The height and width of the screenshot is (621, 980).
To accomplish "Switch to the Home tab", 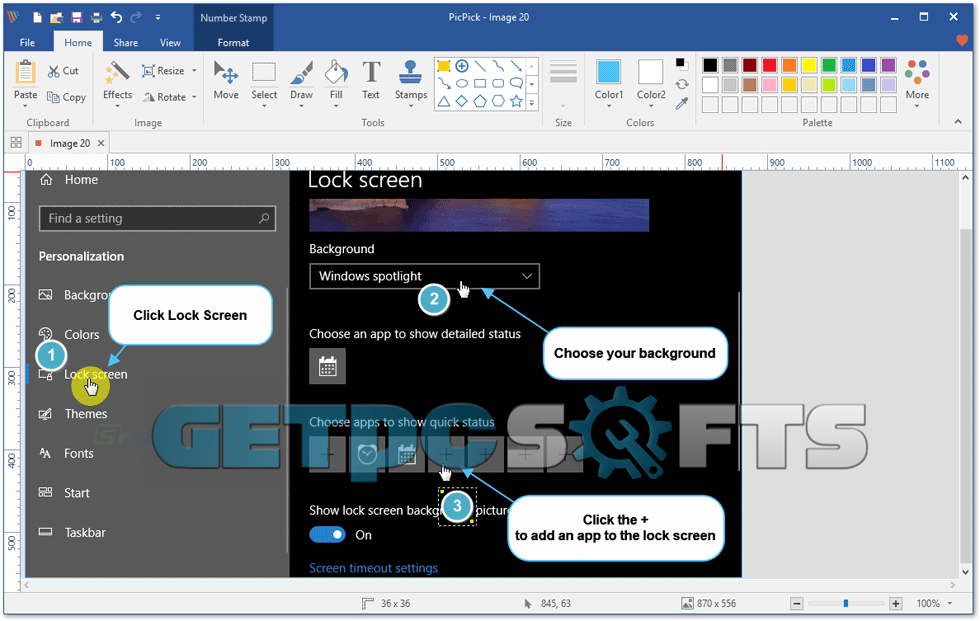I will tap(78, 42).
